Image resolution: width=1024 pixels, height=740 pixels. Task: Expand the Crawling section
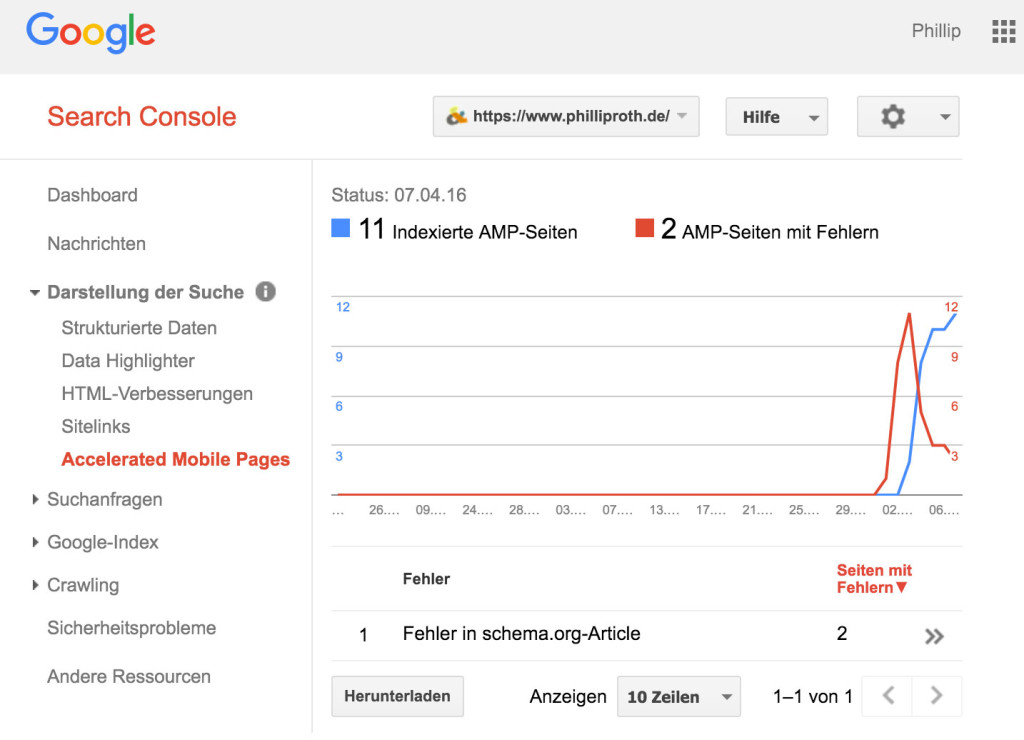coord(35,585)
